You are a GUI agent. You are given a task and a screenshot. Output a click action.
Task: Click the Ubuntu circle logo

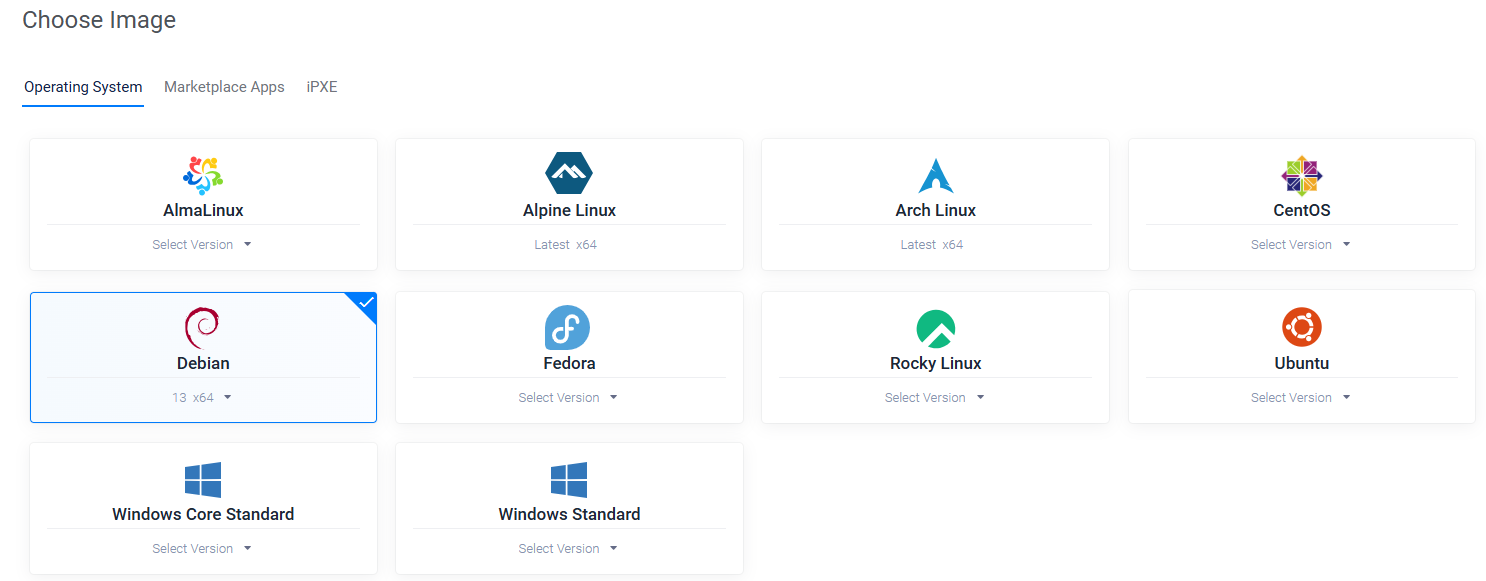(x=1301, y=325)
